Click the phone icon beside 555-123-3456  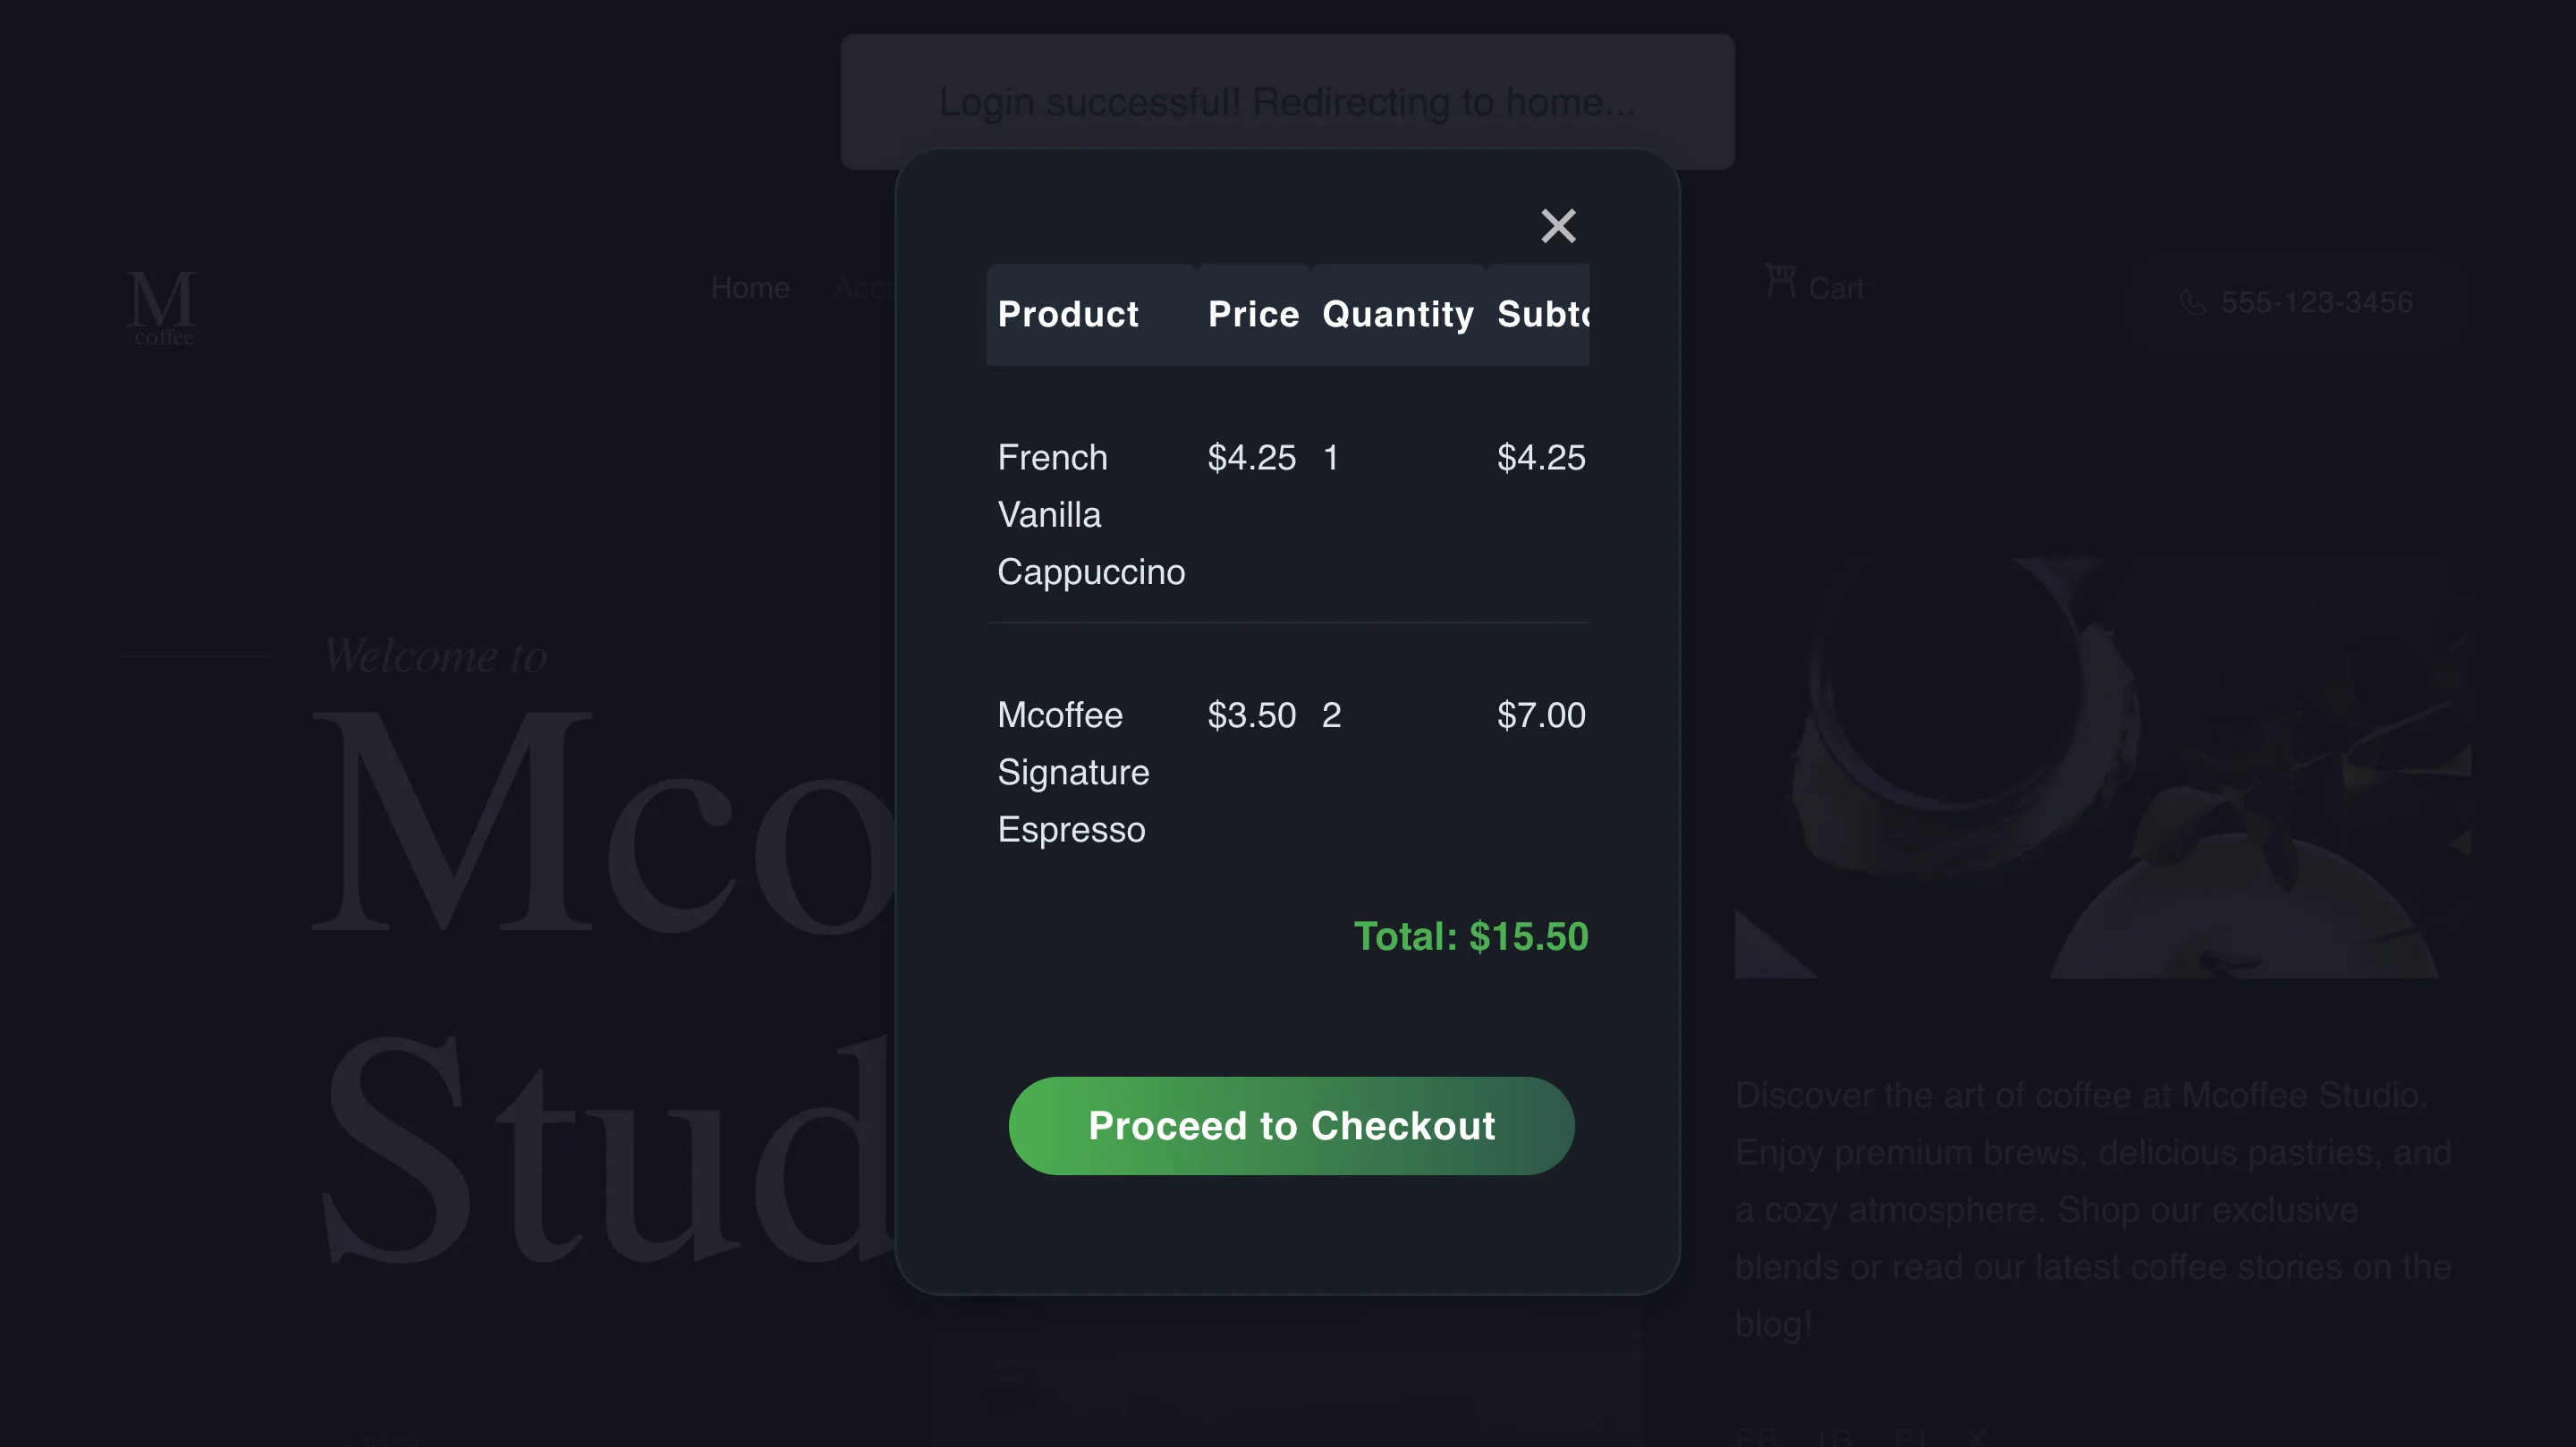click(2192, 303)
